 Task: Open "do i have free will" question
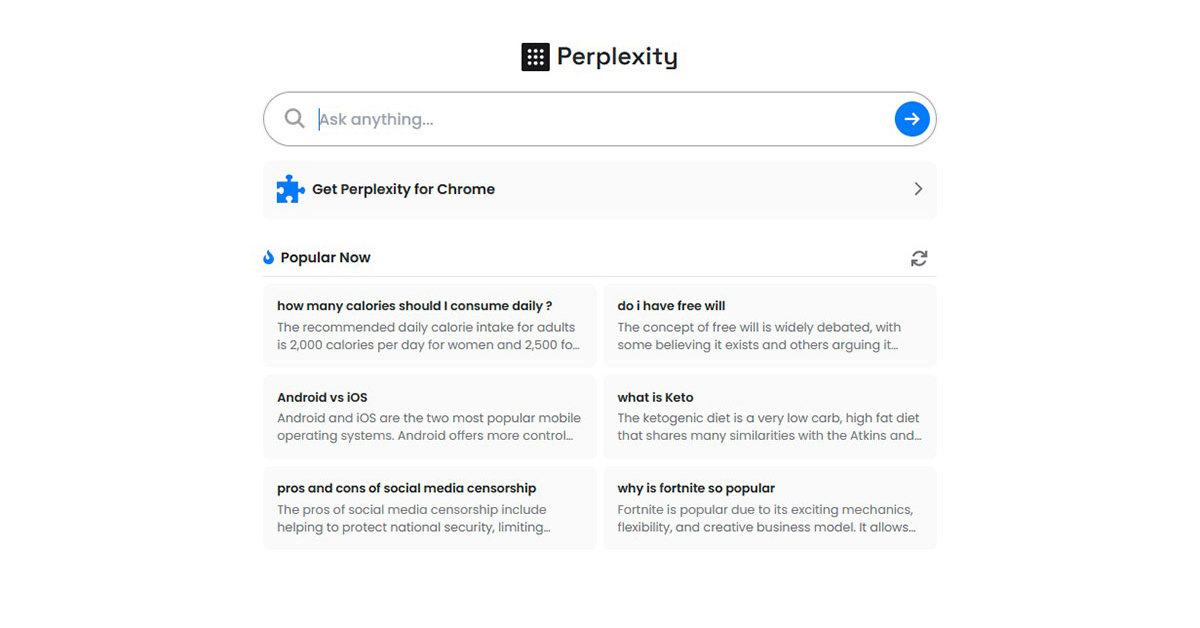point(671,306)
